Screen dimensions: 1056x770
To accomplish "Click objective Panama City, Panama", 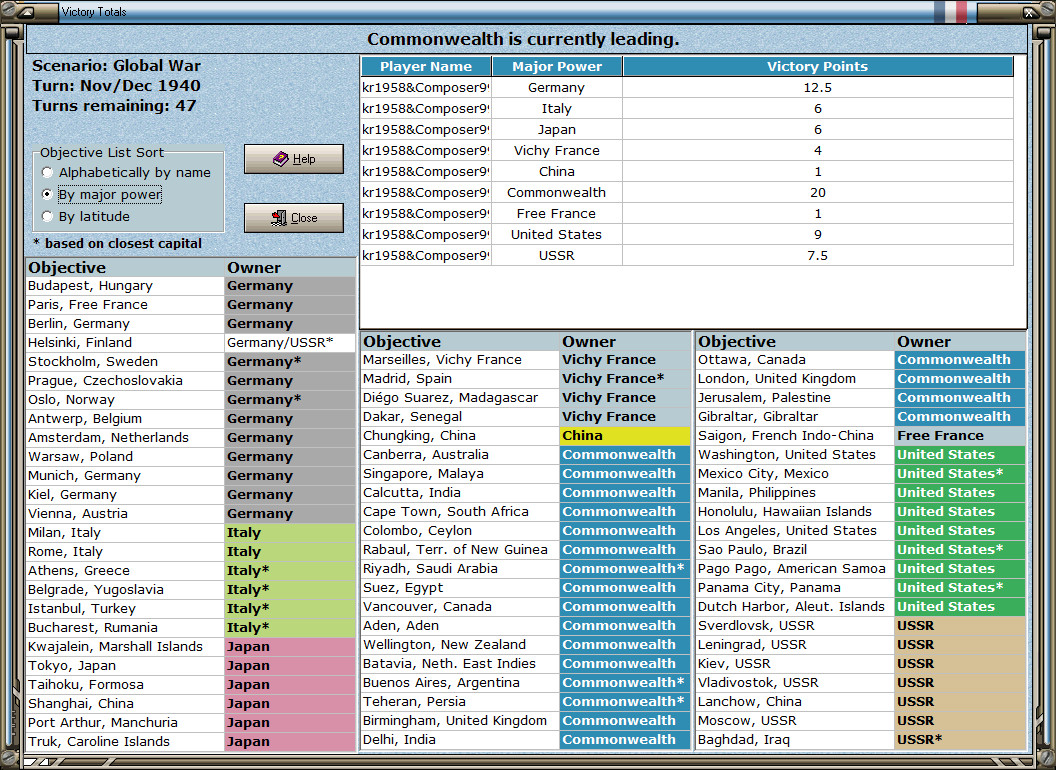I will click(795, 587).
